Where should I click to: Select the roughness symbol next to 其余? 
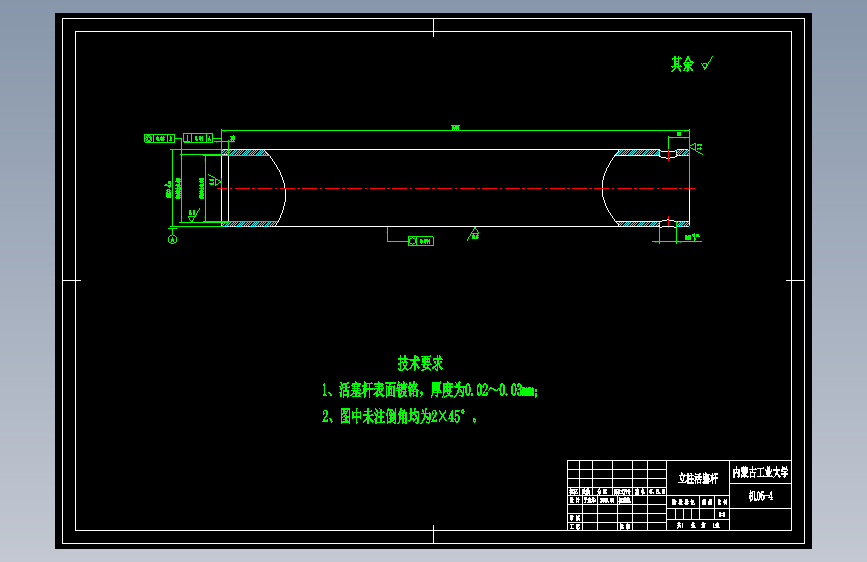[707, 64]
